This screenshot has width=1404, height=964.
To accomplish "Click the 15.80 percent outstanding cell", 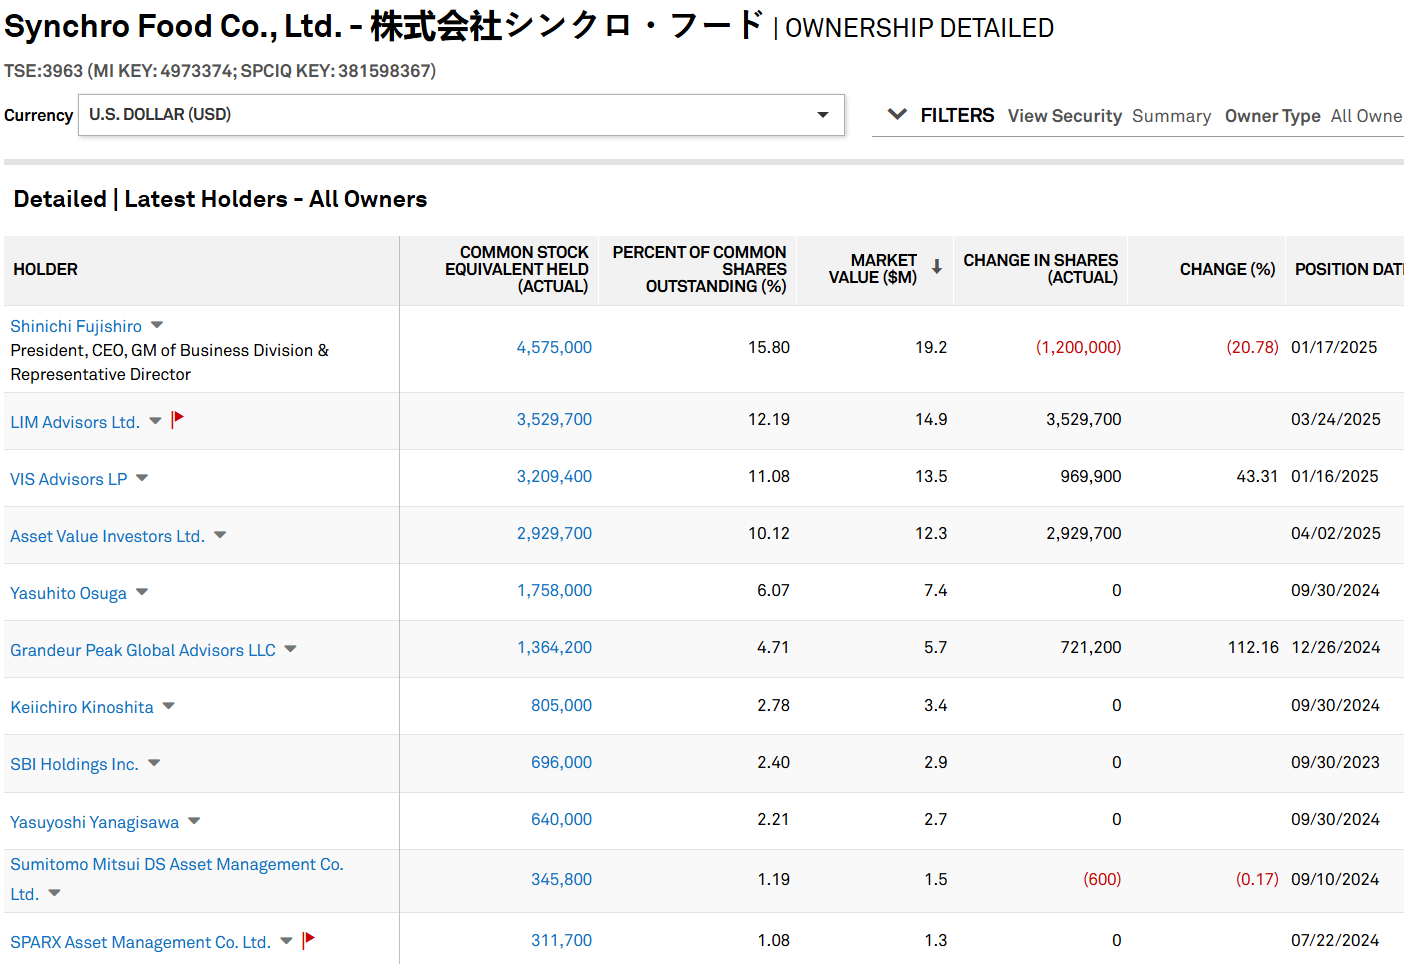I will (769, 347).
